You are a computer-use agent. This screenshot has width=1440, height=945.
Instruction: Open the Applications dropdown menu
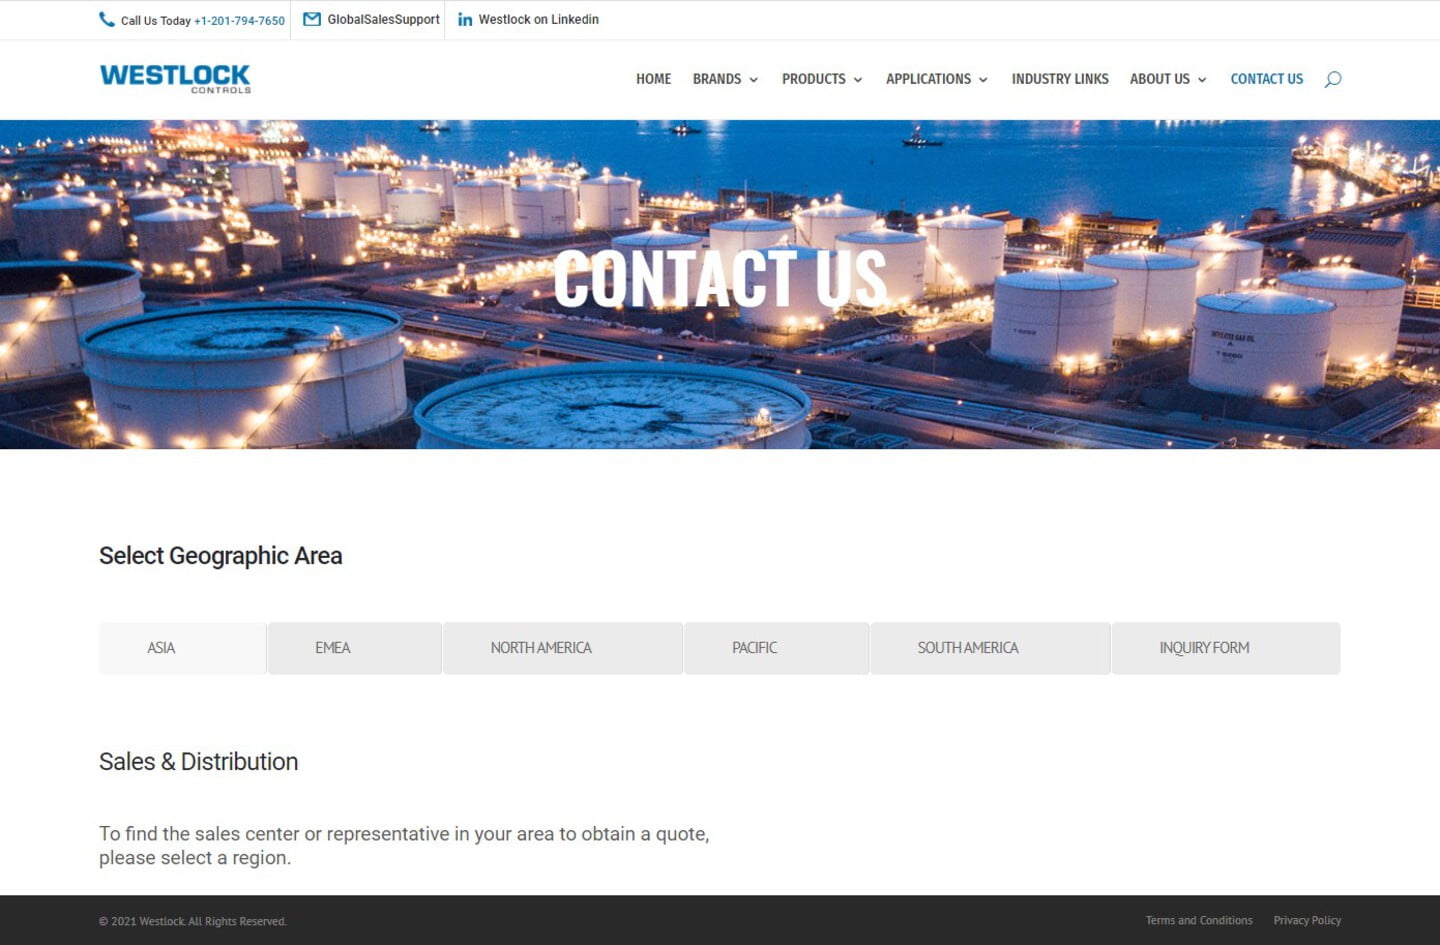pos(936,79)
